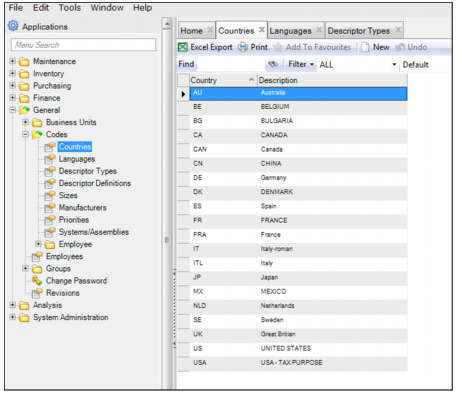Screen dimensions: 462x397
Task: Click the New document icon
Action: 365,47
